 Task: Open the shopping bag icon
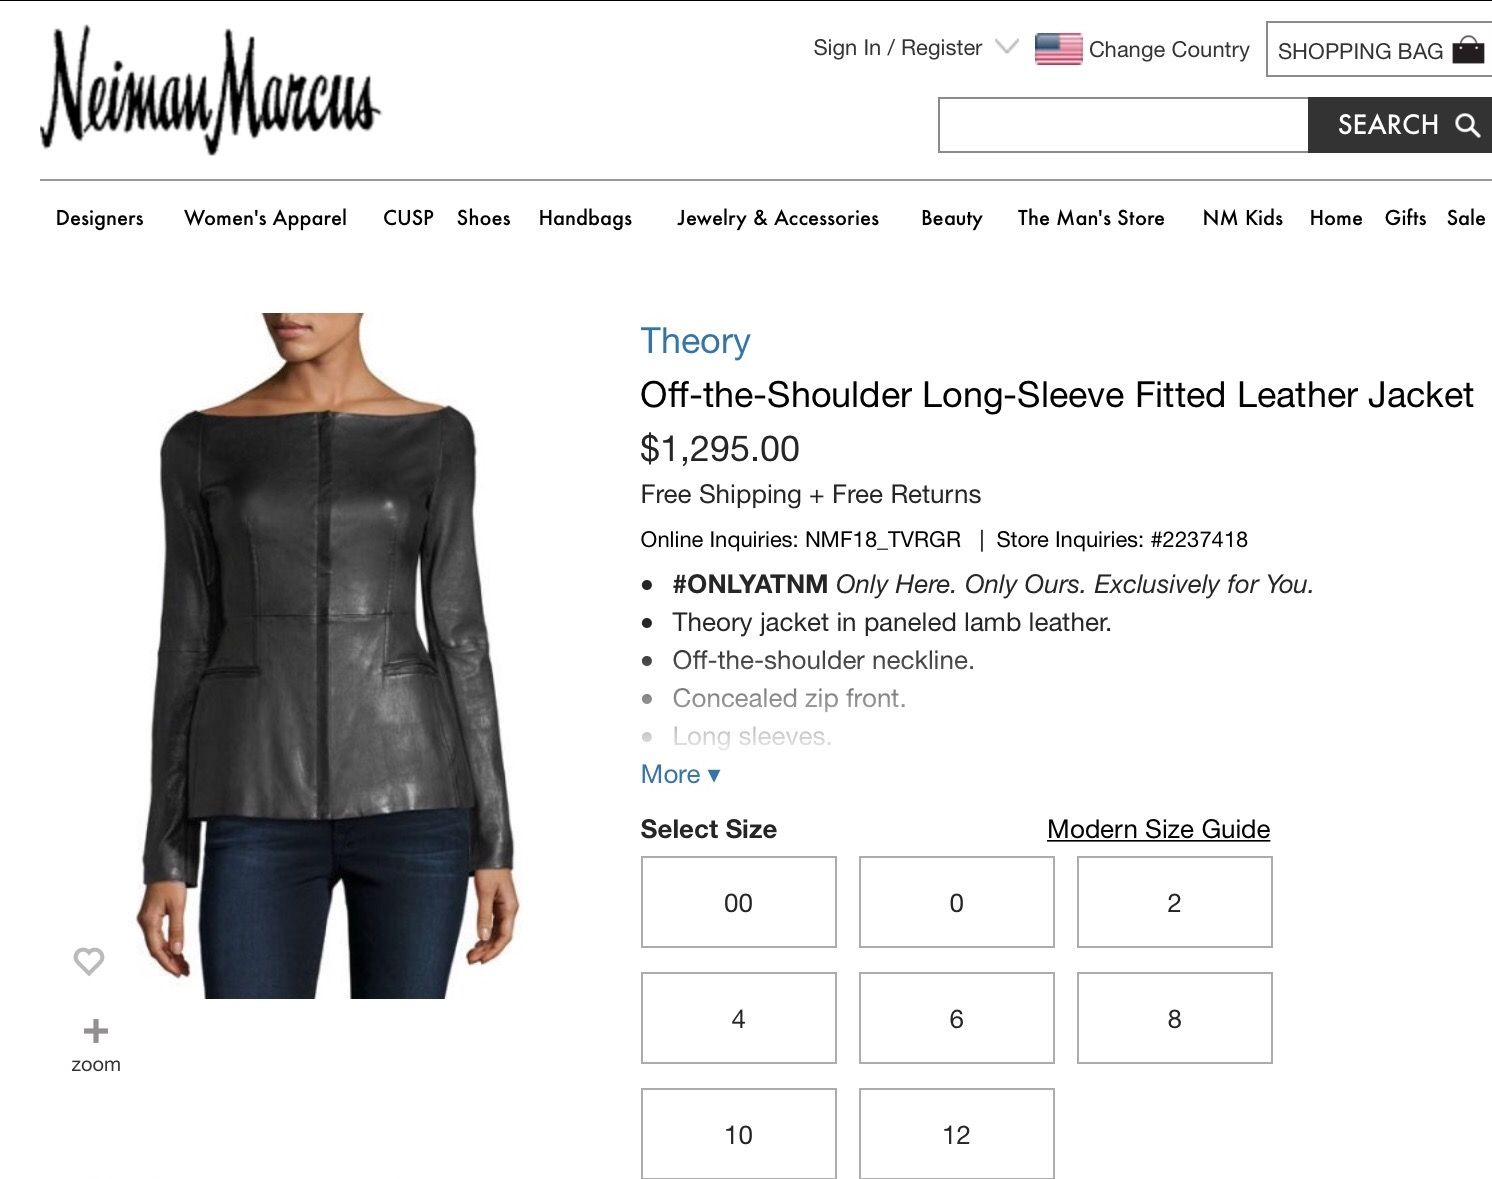[x=1468, y=50]
